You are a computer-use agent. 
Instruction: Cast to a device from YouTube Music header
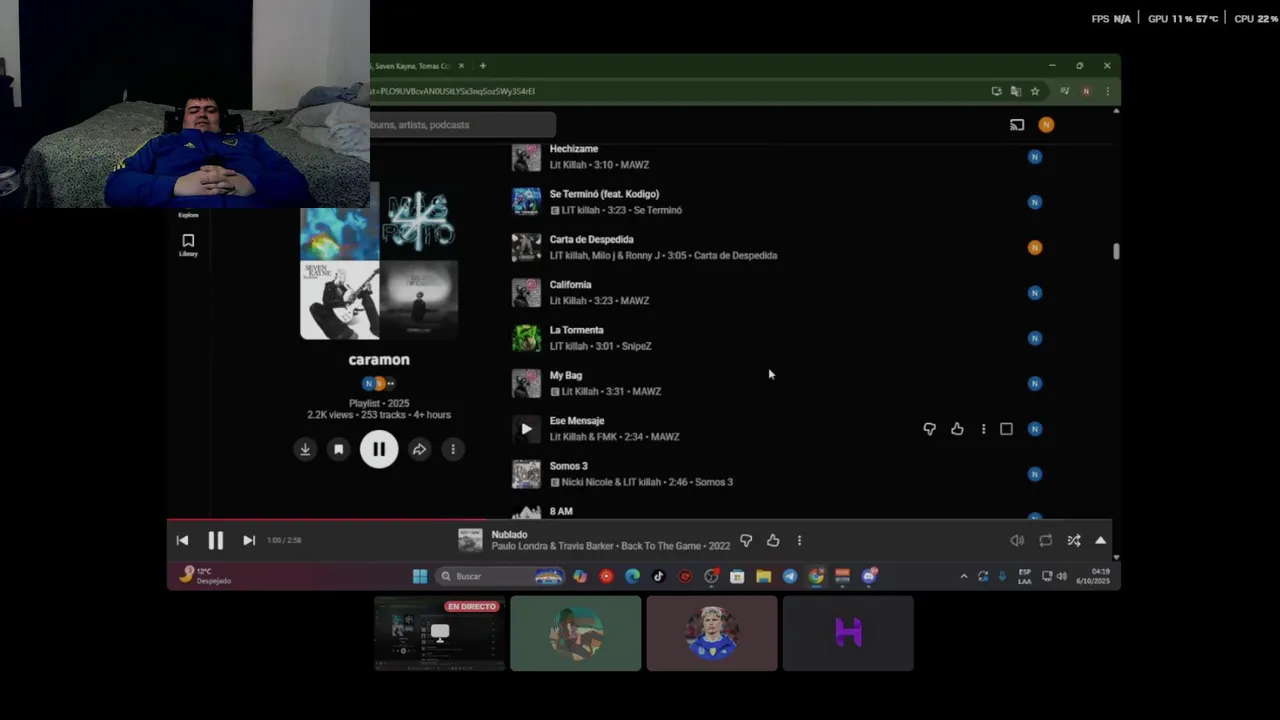[x=1017, y=125]
